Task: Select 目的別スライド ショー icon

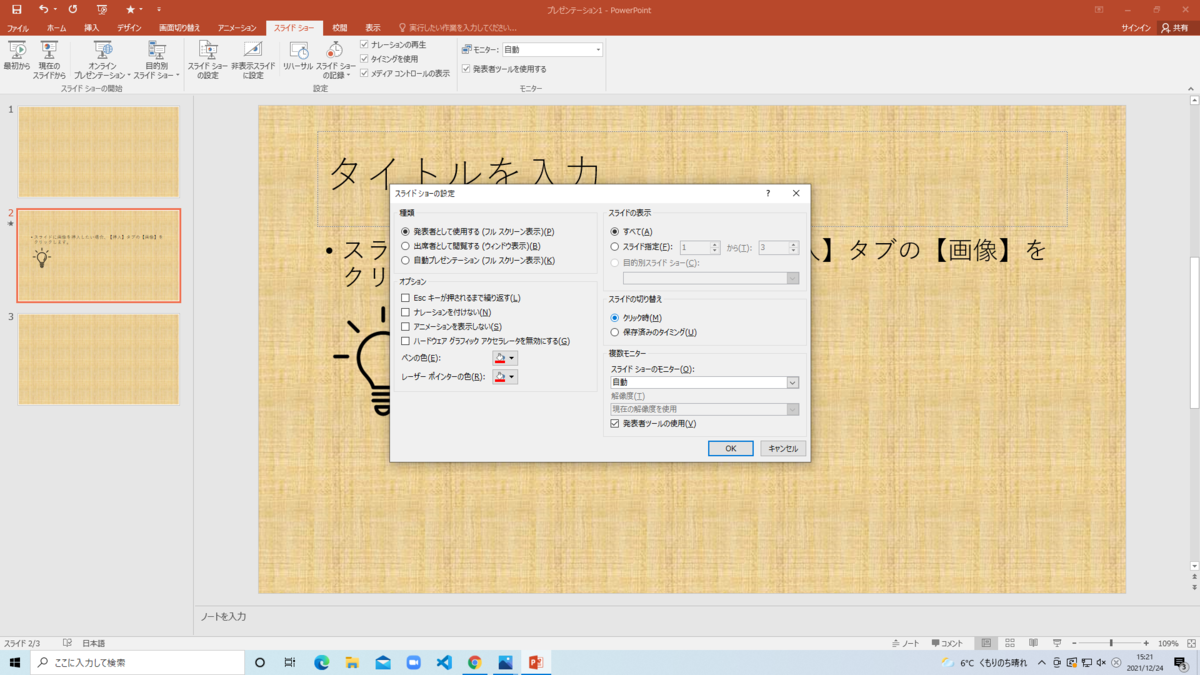Action: click(x=155, y=58)
